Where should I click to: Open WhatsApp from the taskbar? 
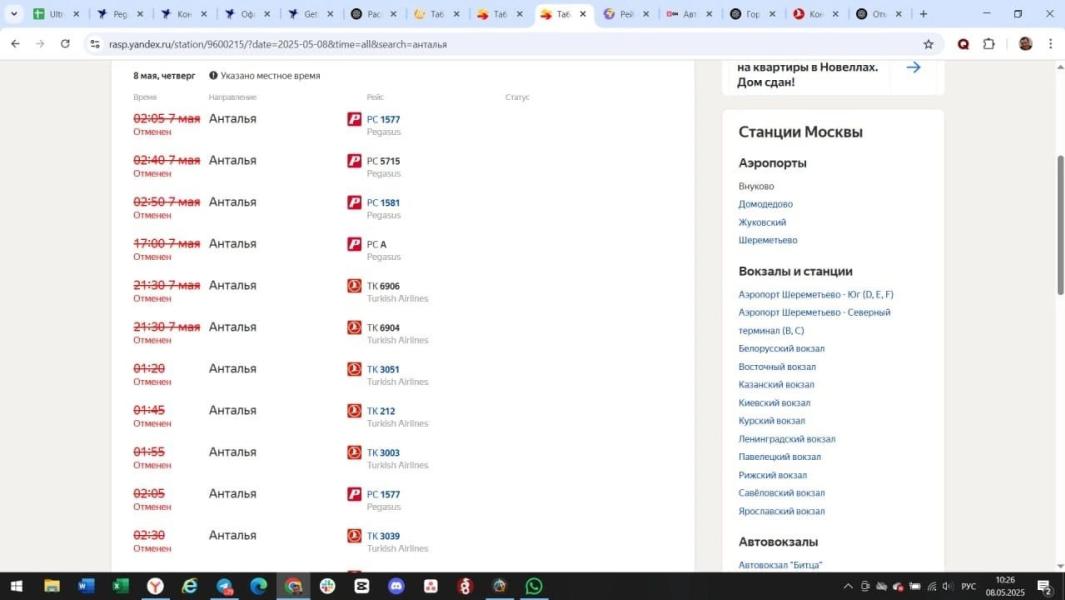point(534,586)
